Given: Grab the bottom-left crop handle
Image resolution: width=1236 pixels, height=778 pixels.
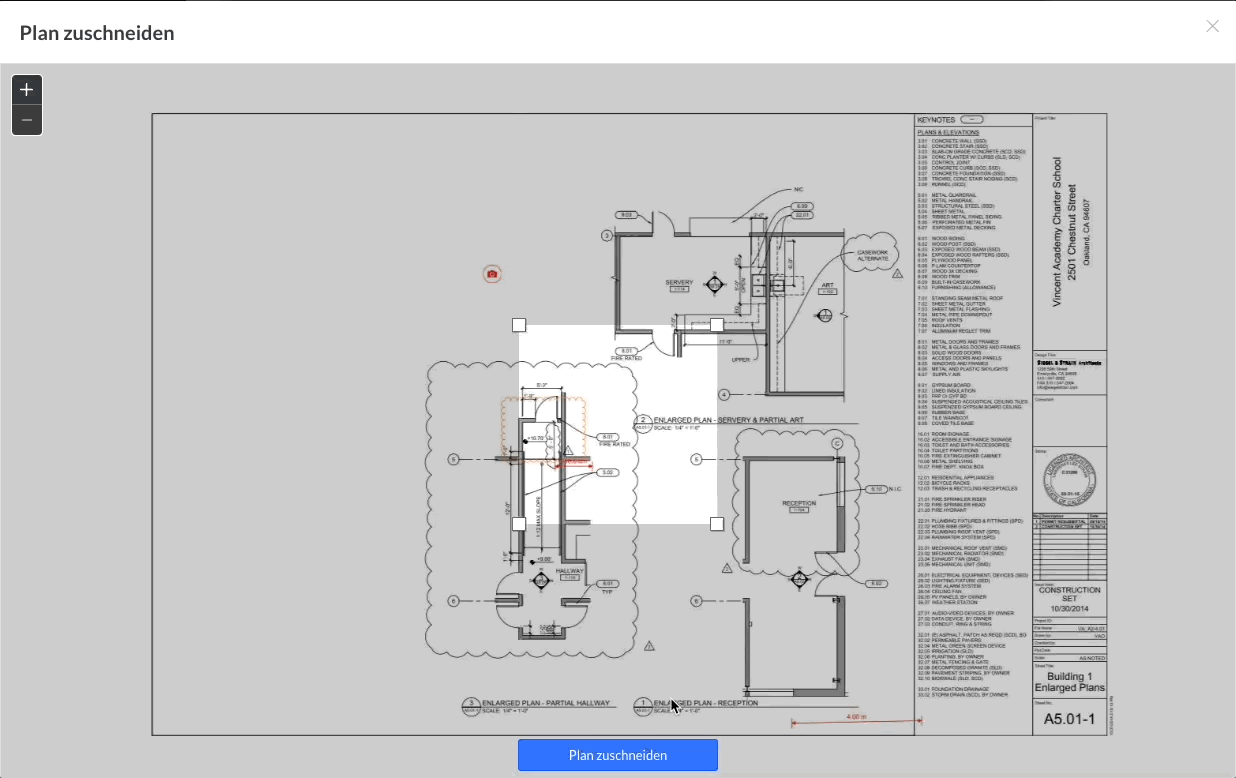Looking at the screenshot, I should coord(519,524).
